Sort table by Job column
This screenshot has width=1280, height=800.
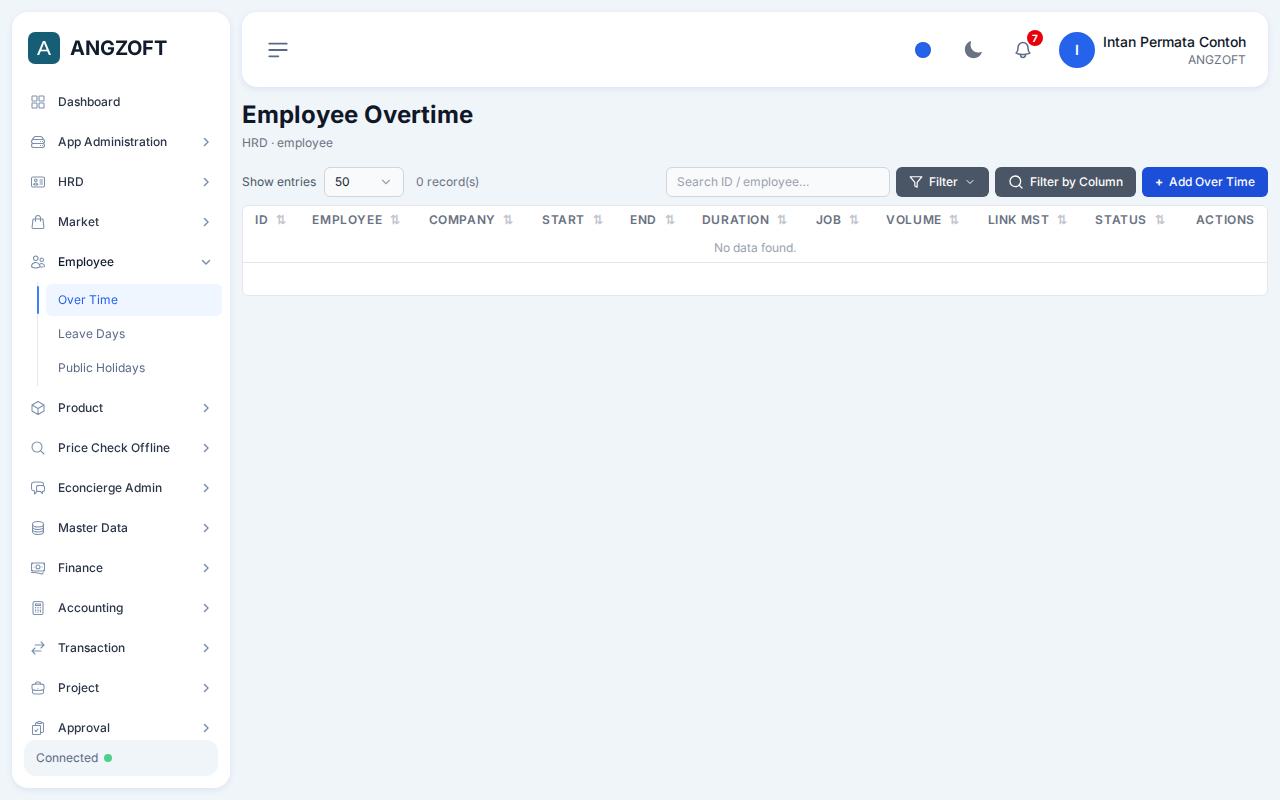coord(837,220)
